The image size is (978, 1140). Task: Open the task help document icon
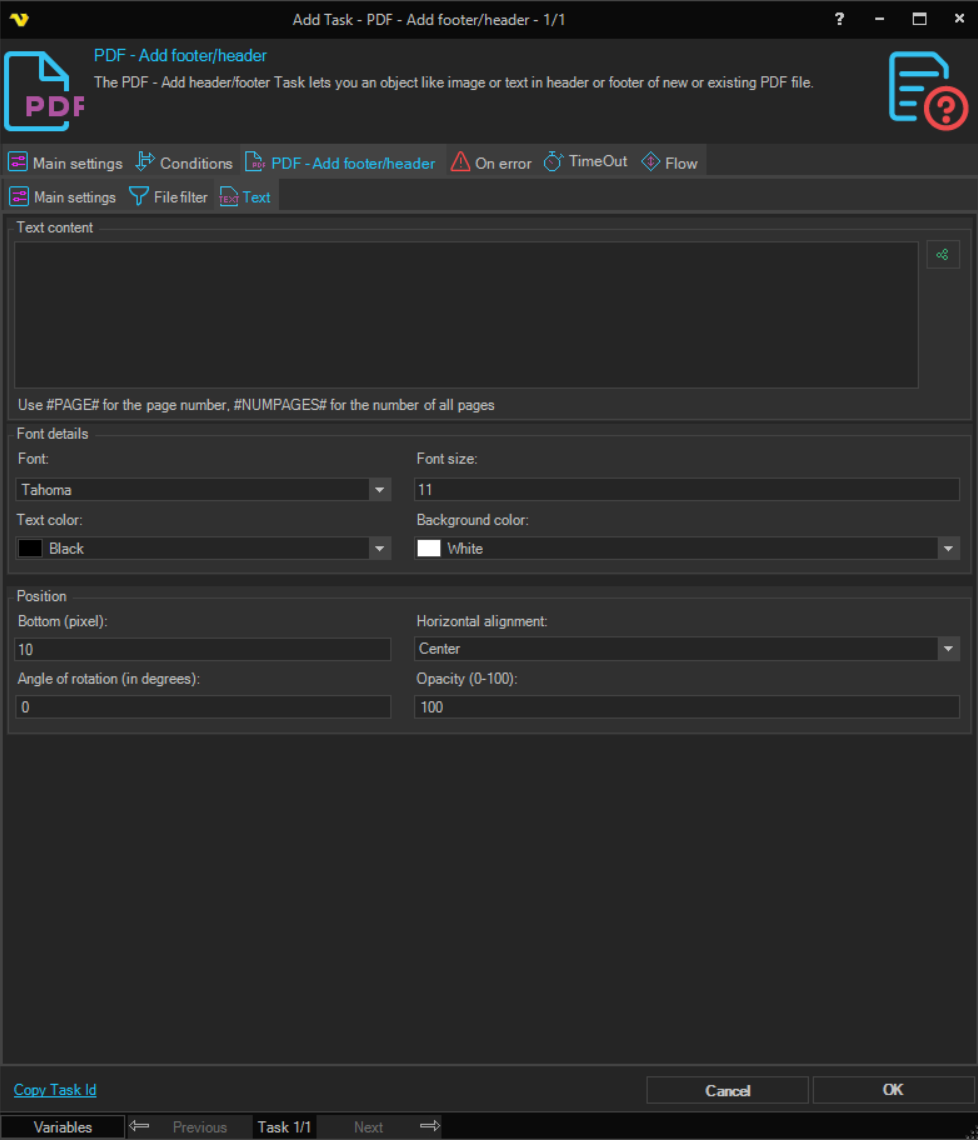pyautogui.click(x=928, y=91)
